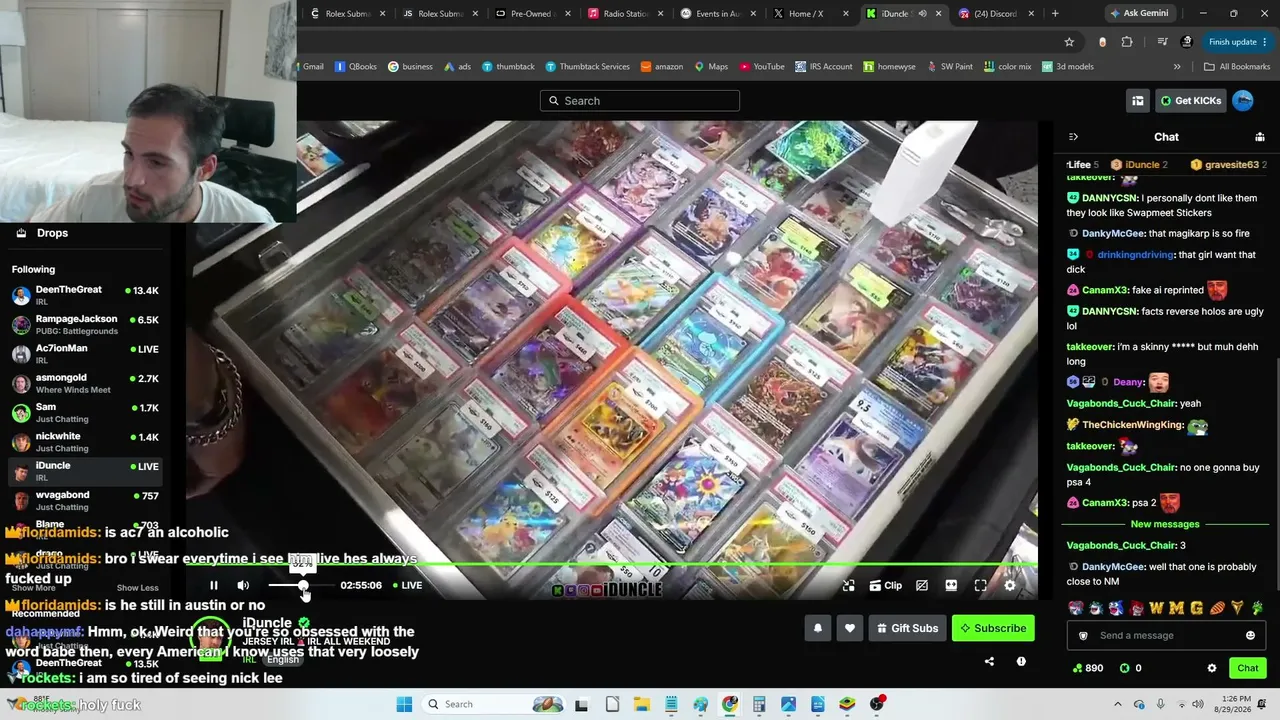Open Ac7ionMan channel in sidebar
1280x720 pixels.
pos(86,354)
